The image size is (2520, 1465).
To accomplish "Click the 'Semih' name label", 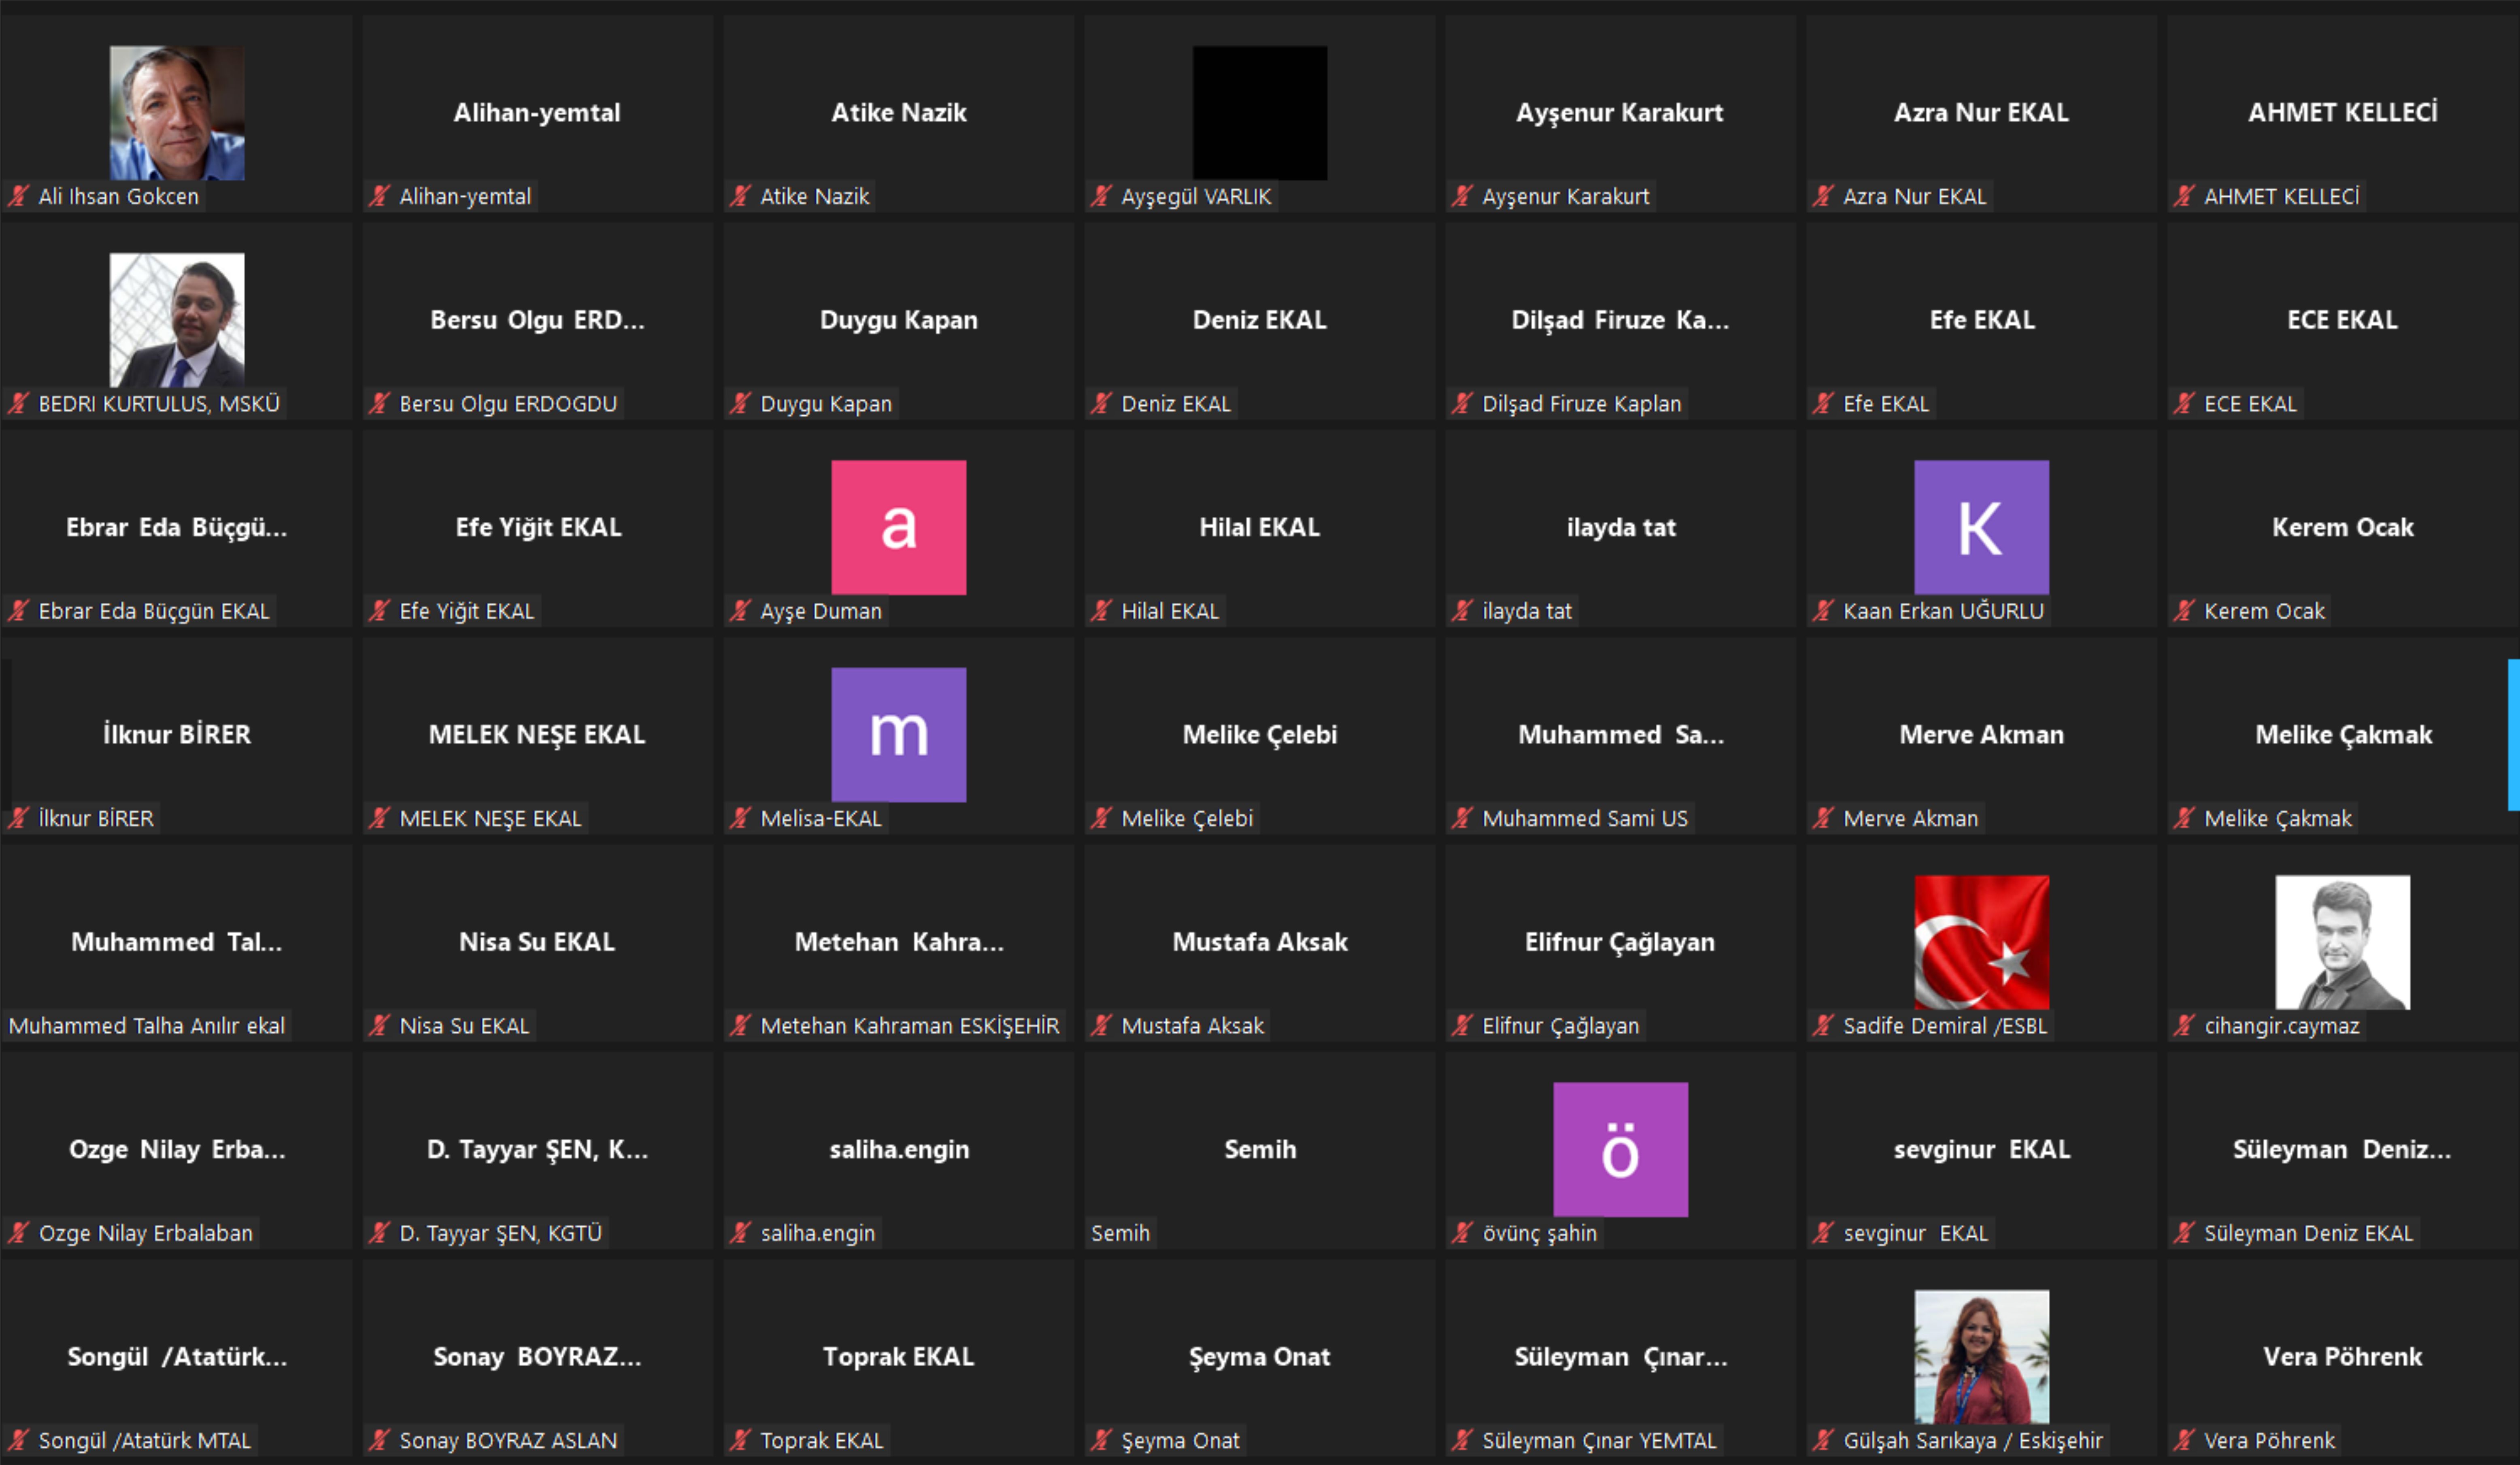I will (1120, 1233).
